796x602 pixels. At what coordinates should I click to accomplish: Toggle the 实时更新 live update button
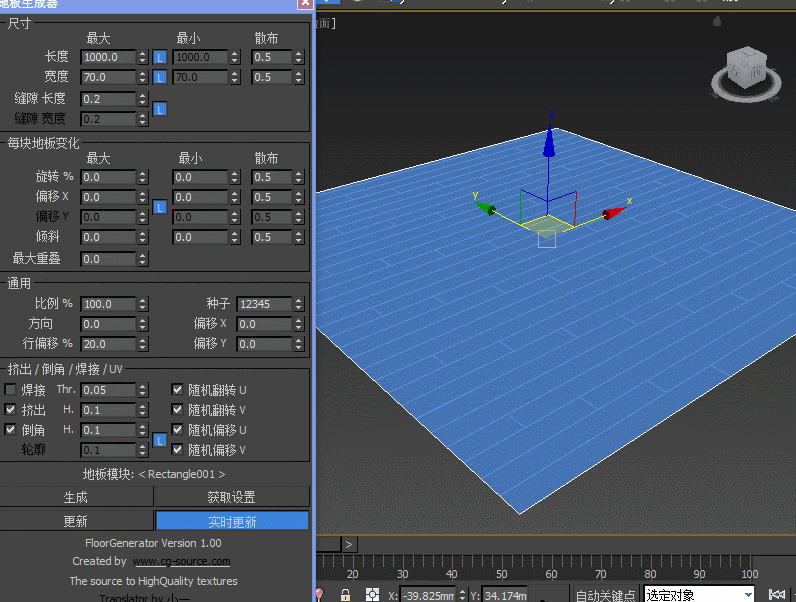click(x=232, y=521)
